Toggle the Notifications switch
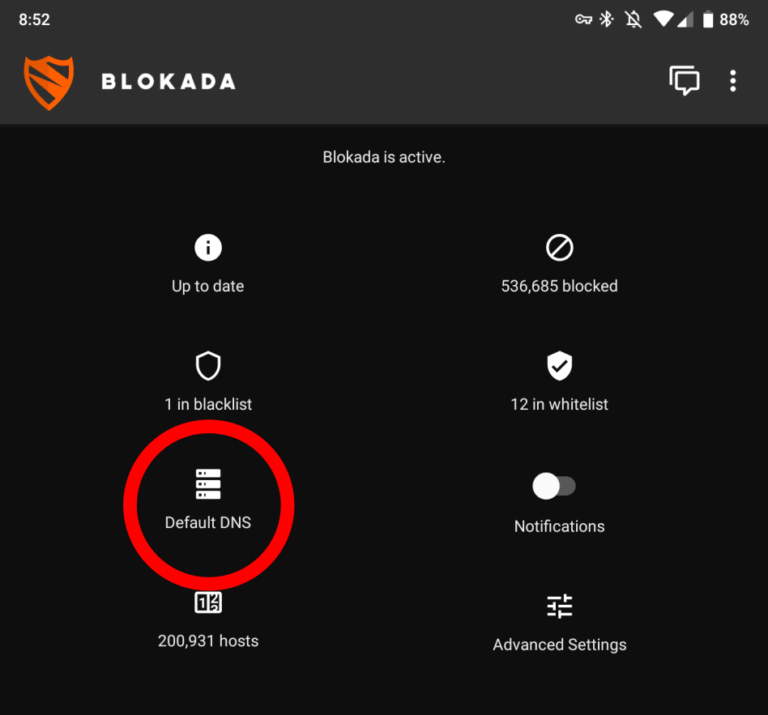Viewport: 768px width, 715px height. [x=554, y=487]
